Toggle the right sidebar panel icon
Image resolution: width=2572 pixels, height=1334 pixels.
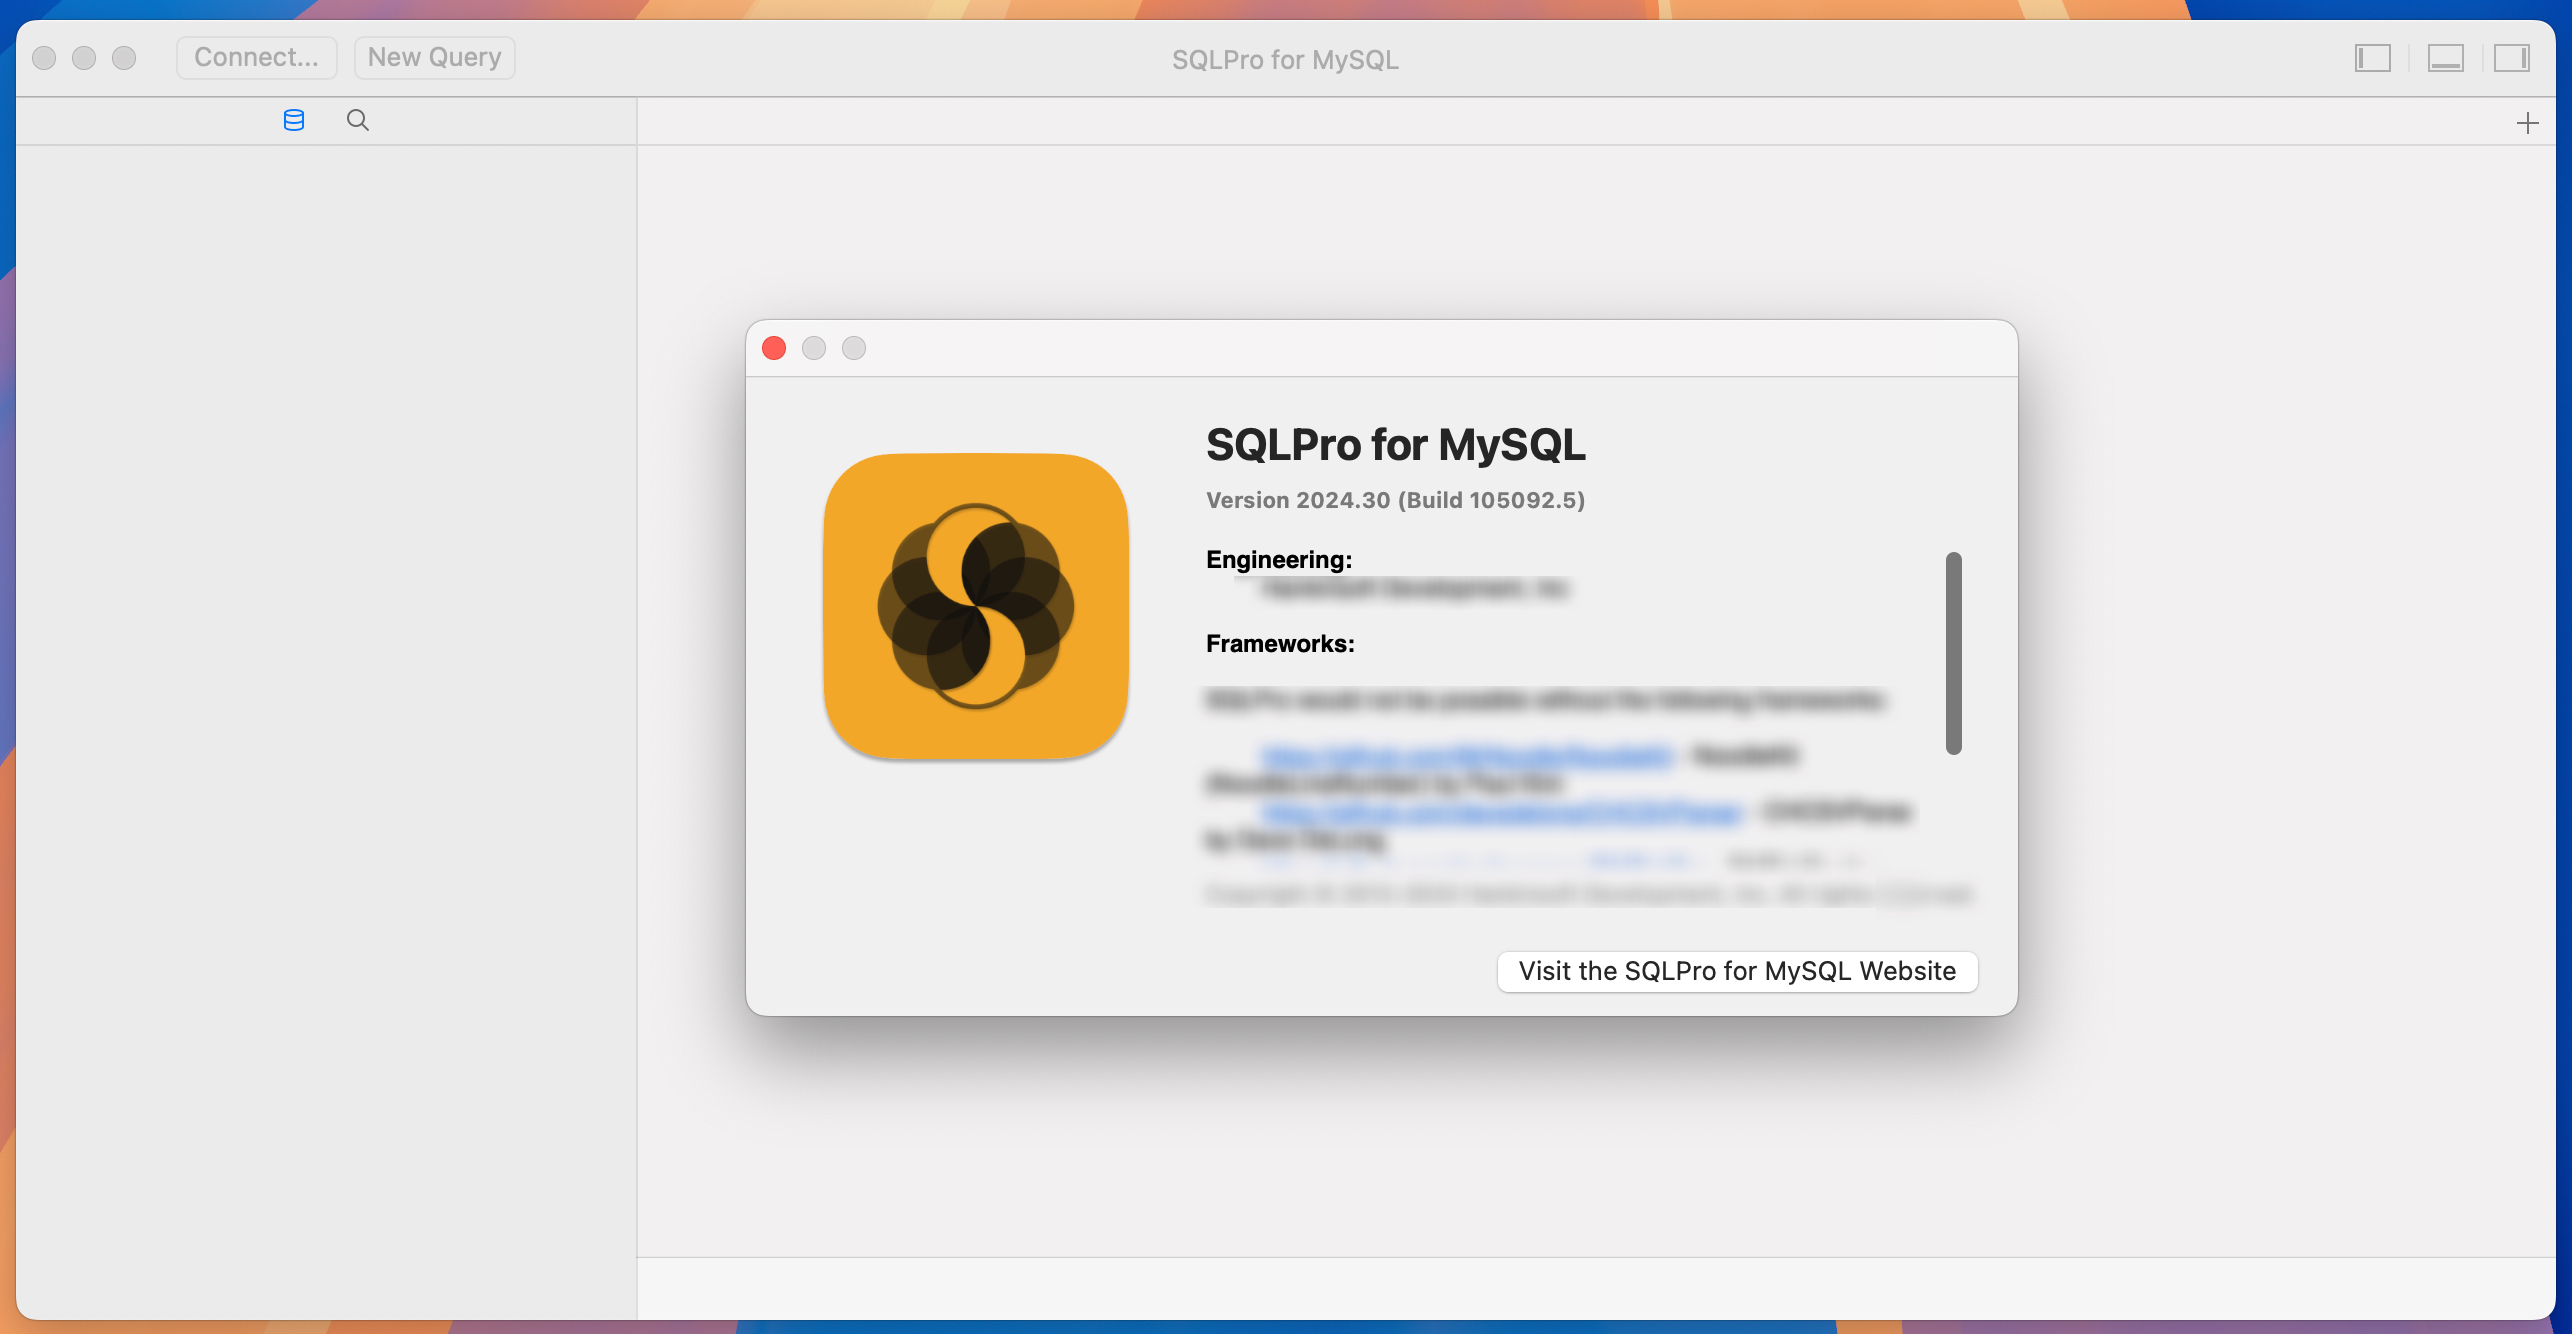(2511, 58)
